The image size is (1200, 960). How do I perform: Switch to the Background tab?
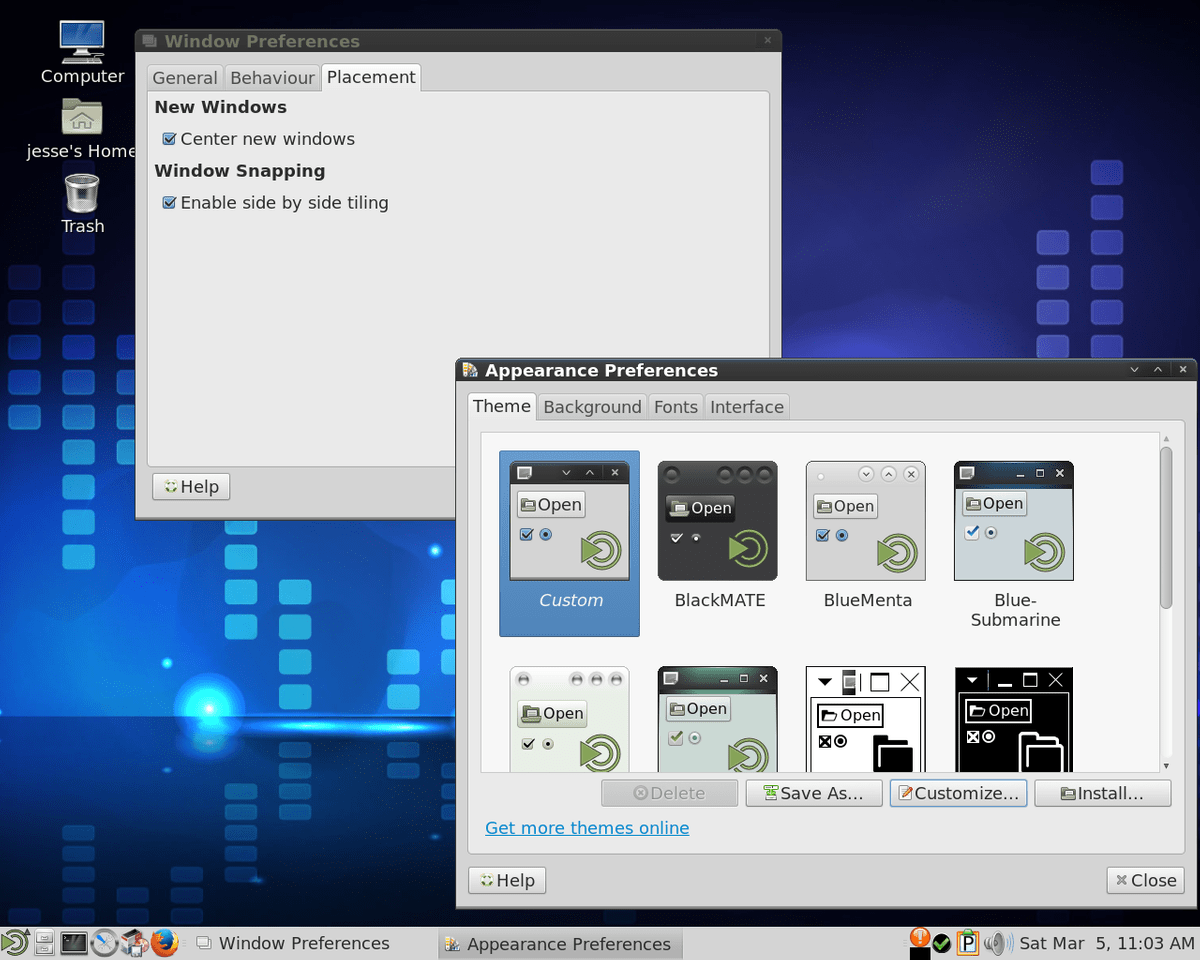(592, 407)
